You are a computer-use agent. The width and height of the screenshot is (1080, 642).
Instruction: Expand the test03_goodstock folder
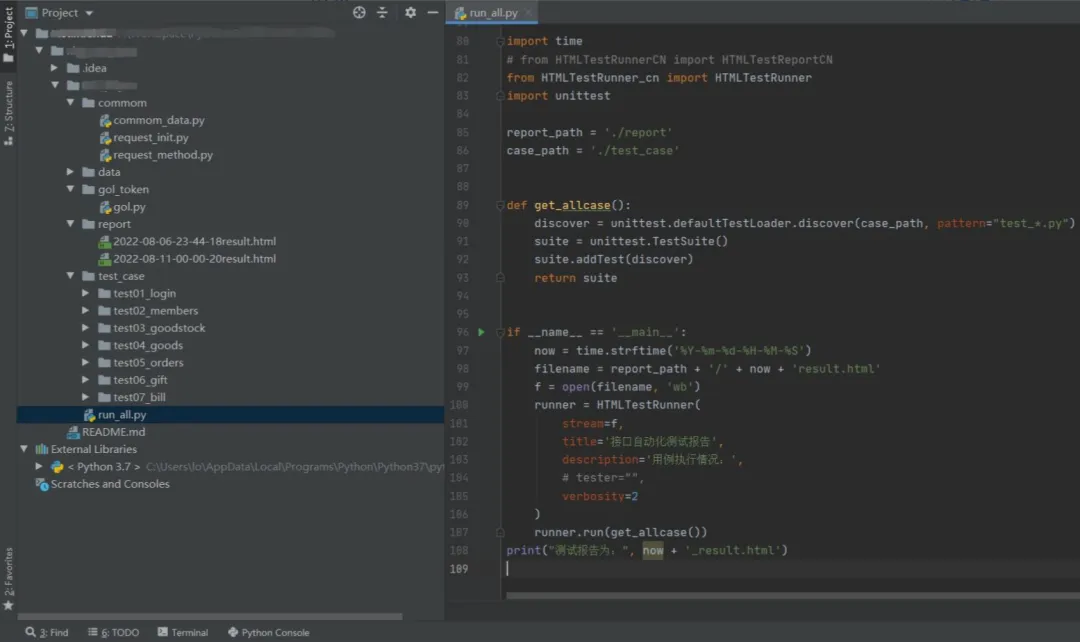pyautogui.click(x=86, y=327)
